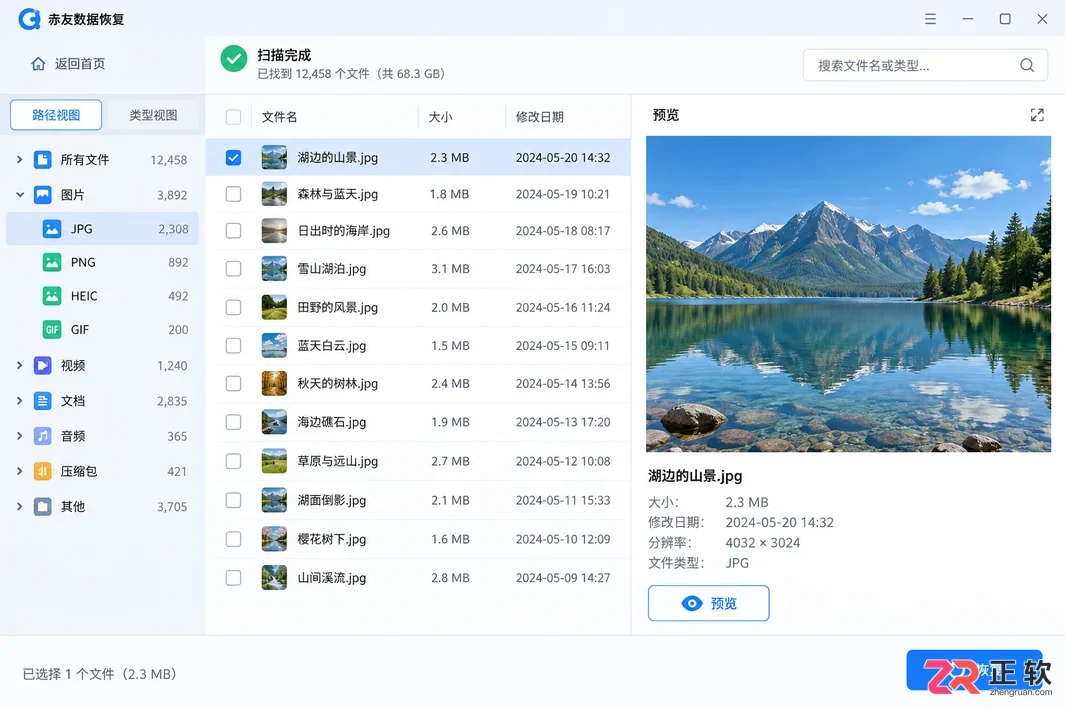Expand the 其他 tree node

coord(19,507)
